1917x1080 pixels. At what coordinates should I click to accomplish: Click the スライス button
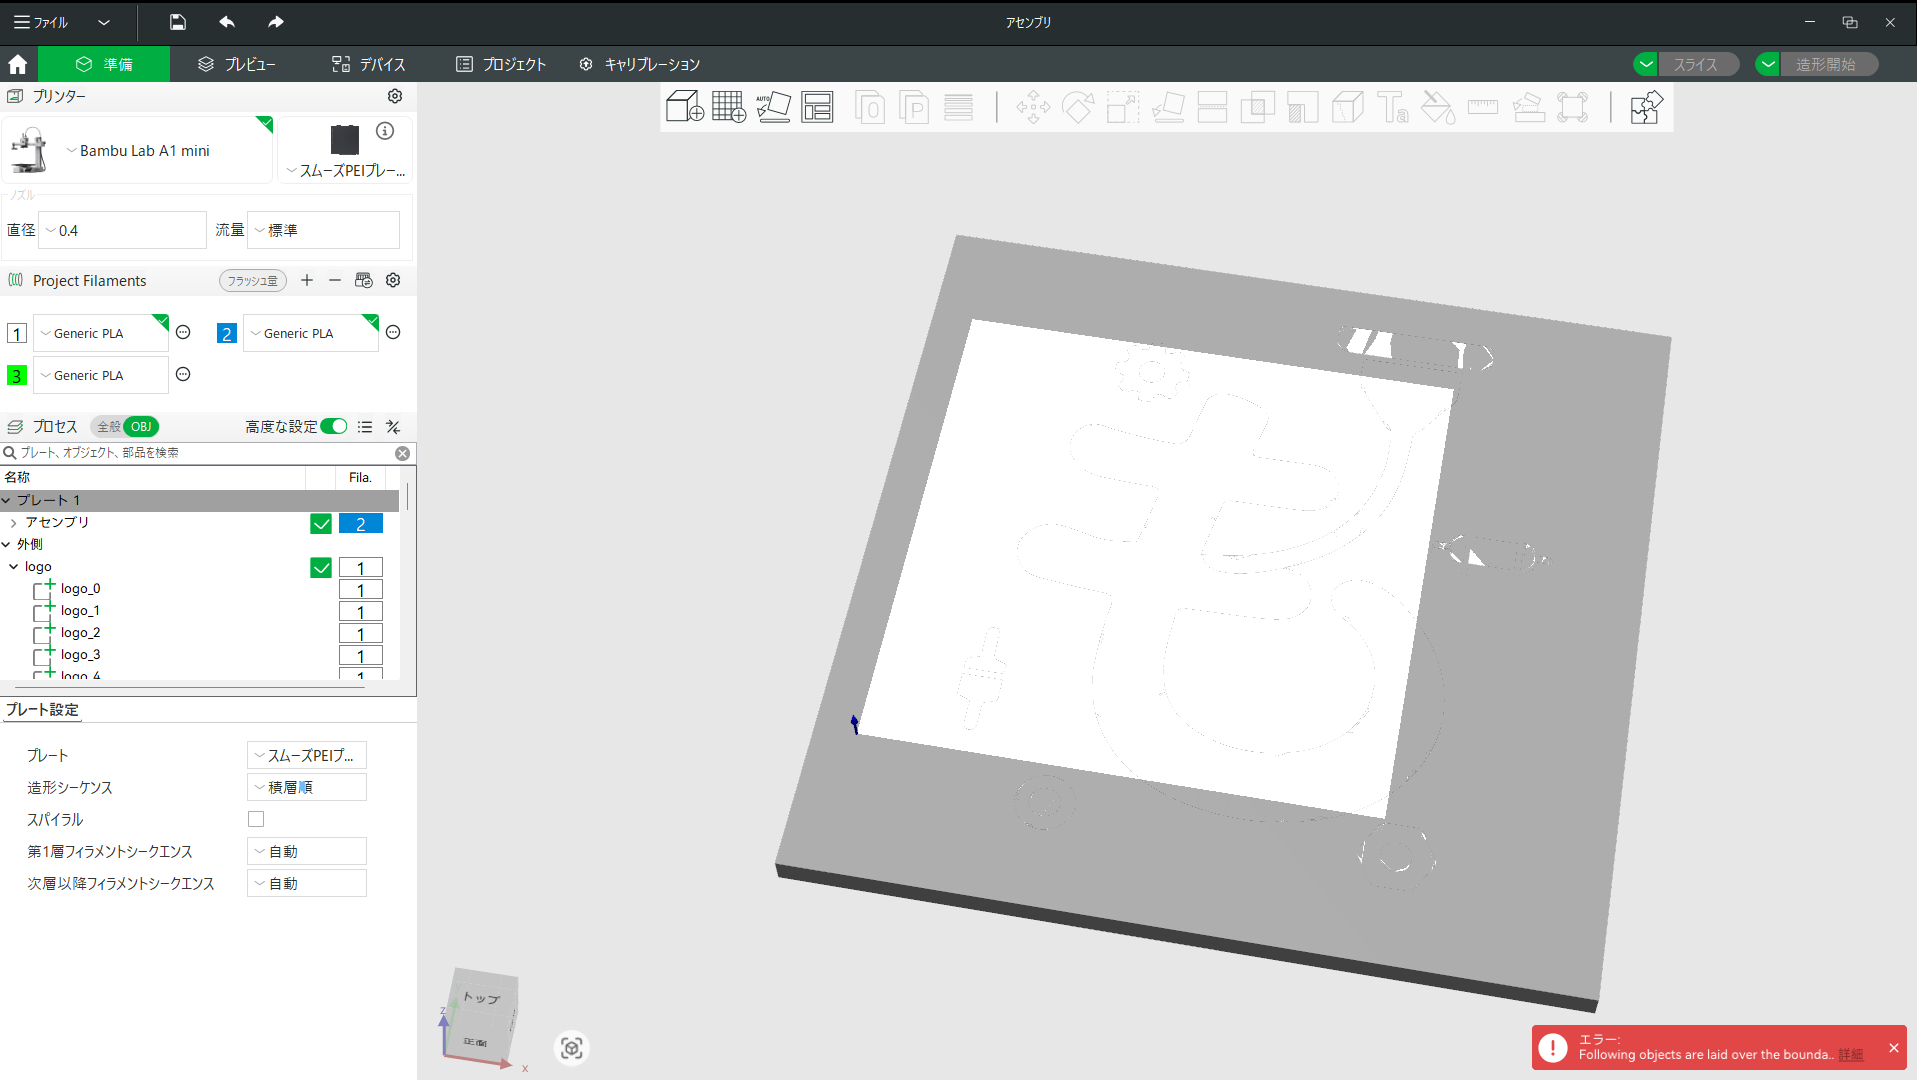[x=1697, y=64]
